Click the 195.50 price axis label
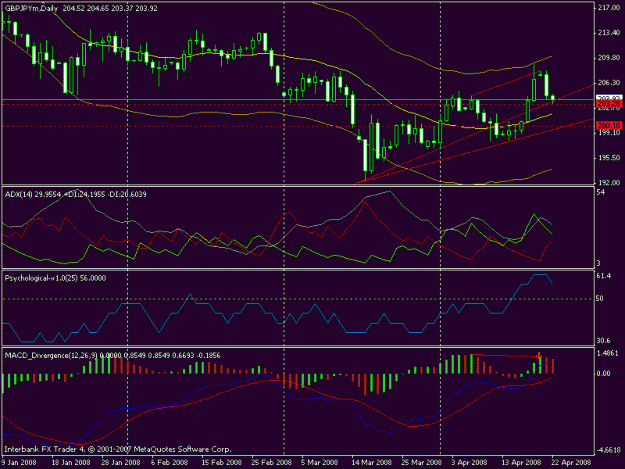 [x=609, y=158]
